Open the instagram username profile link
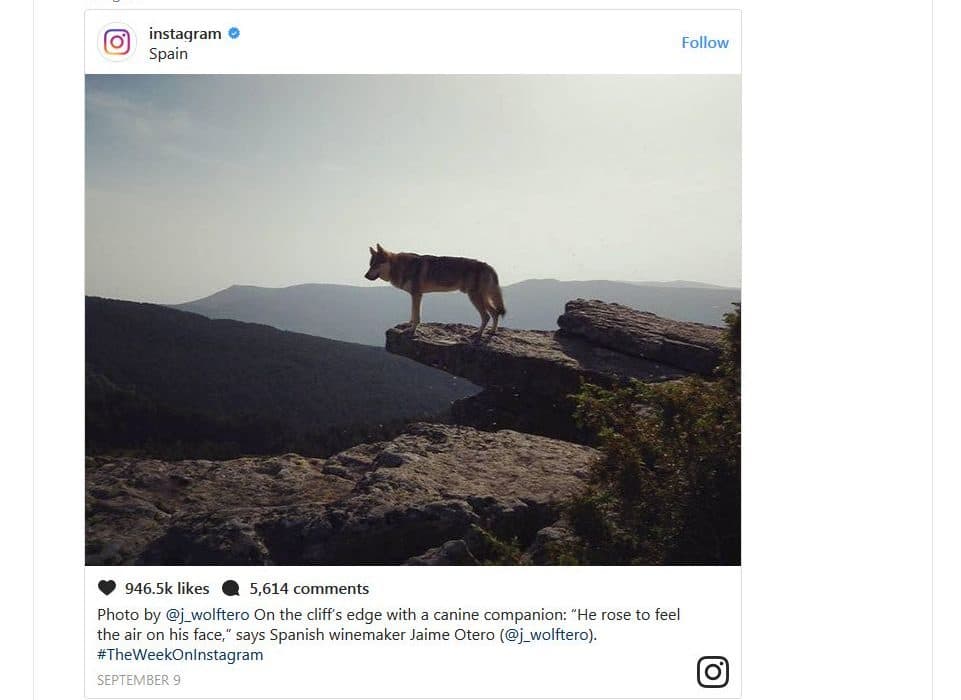The height and width of the screenshot is (700, 961). [185, 33]
